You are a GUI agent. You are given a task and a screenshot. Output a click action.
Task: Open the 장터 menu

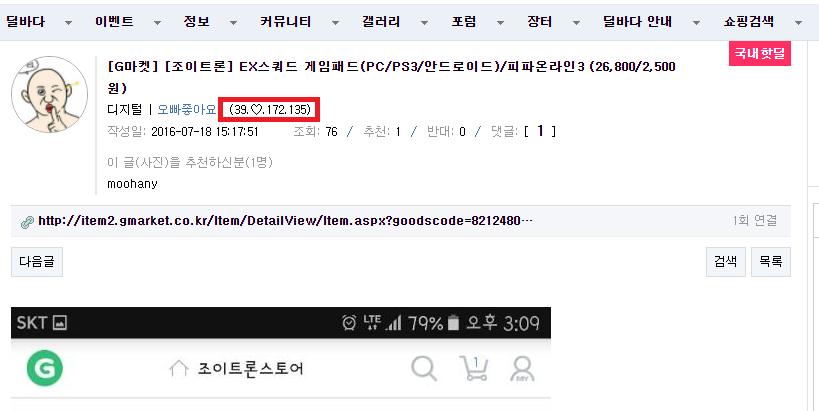click(x=540, y=21)
